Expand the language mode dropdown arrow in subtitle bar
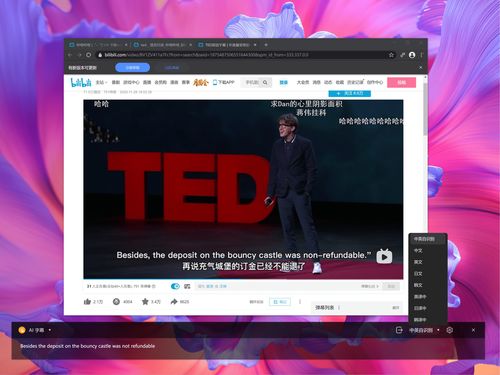500x375 pixels. pyautogui.click(x=438, y=330)
